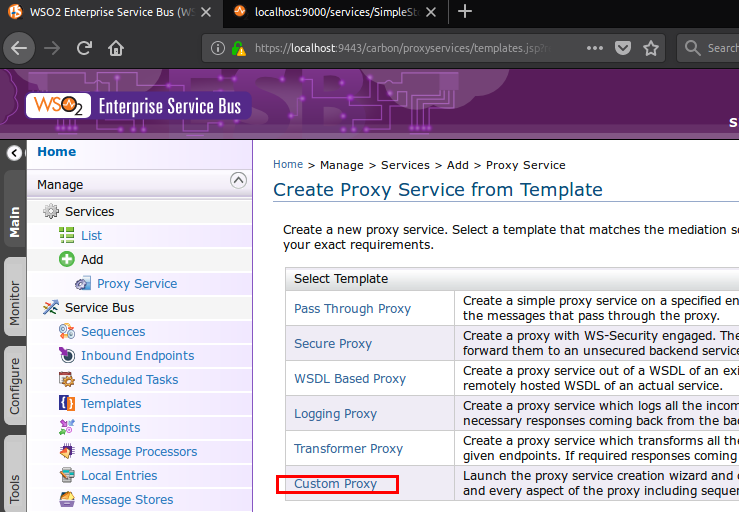Collapse the left sidebar panel arrow
The image size is (739, 512).
pos(14,153)
